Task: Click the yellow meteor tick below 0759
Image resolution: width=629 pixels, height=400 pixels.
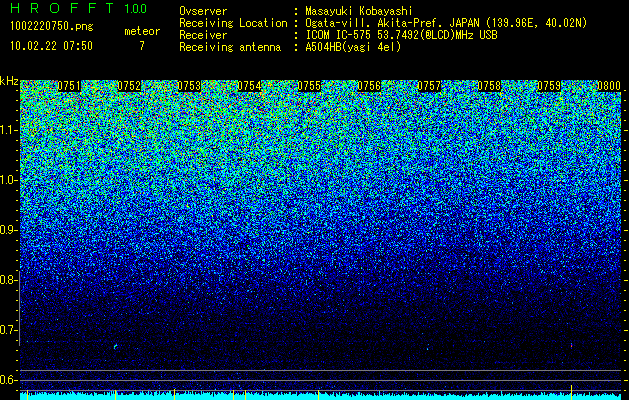Action: [571, 390]
